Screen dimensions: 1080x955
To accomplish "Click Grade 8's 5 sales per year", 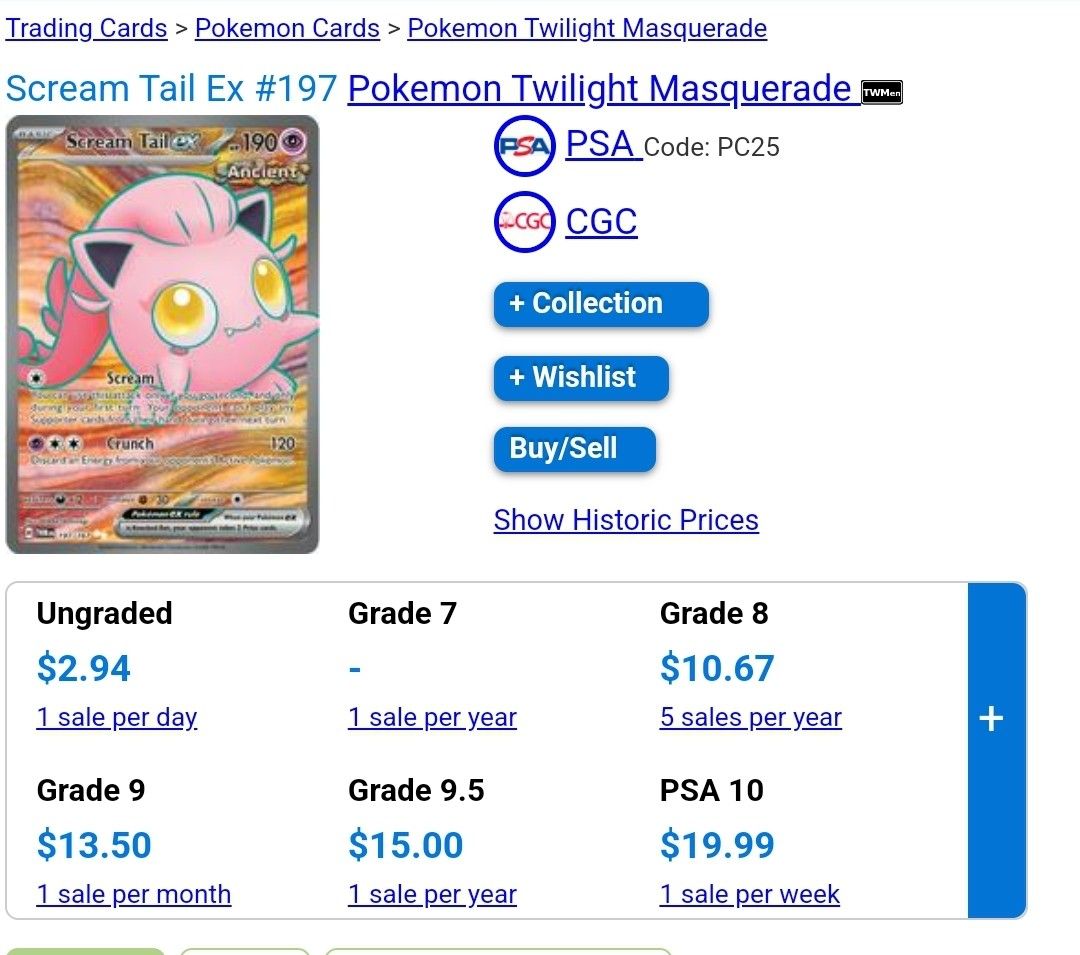I will (x=750, y=717).
